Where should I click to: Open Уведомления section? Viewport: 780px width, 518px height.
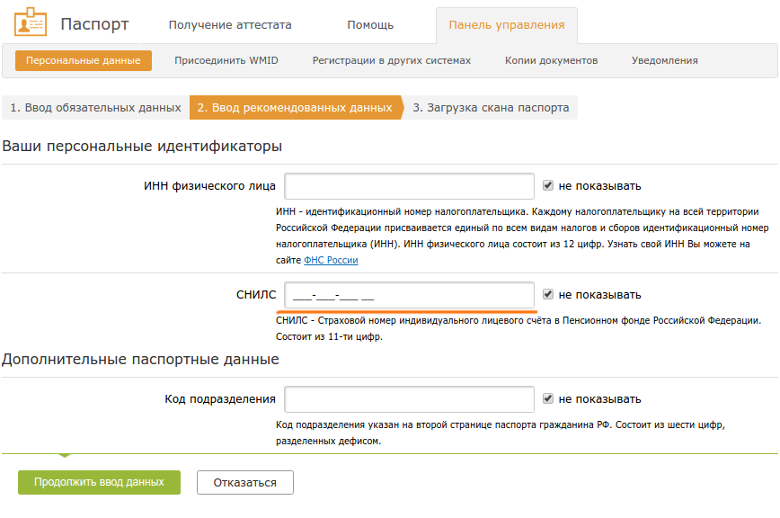tap(665, 61)
